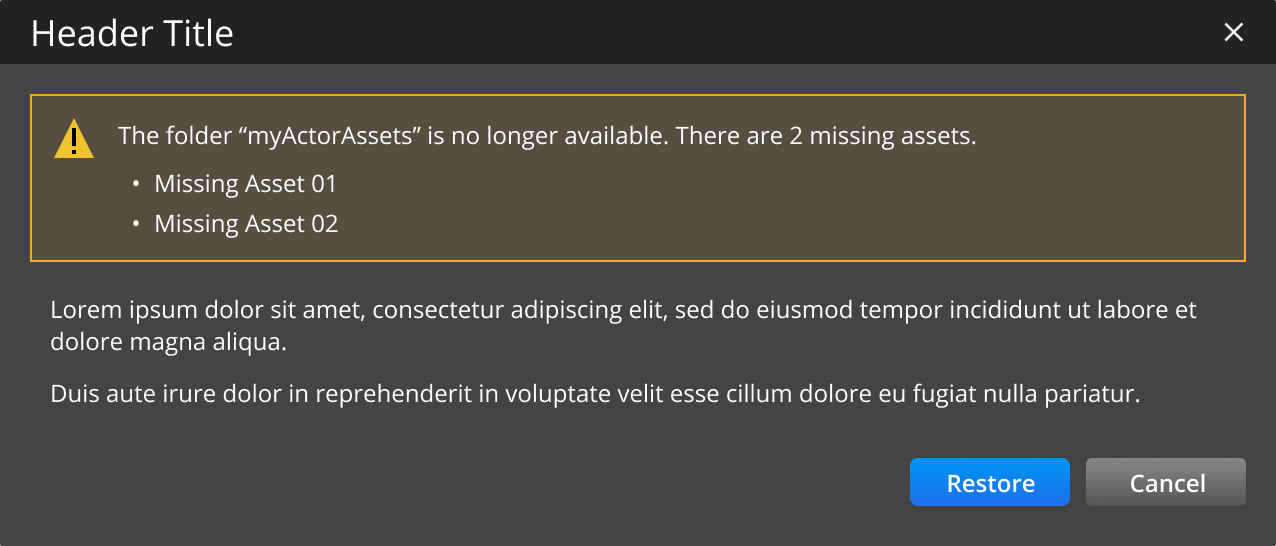Click the Restore button

pyautogui.click(x=989, y=483)
